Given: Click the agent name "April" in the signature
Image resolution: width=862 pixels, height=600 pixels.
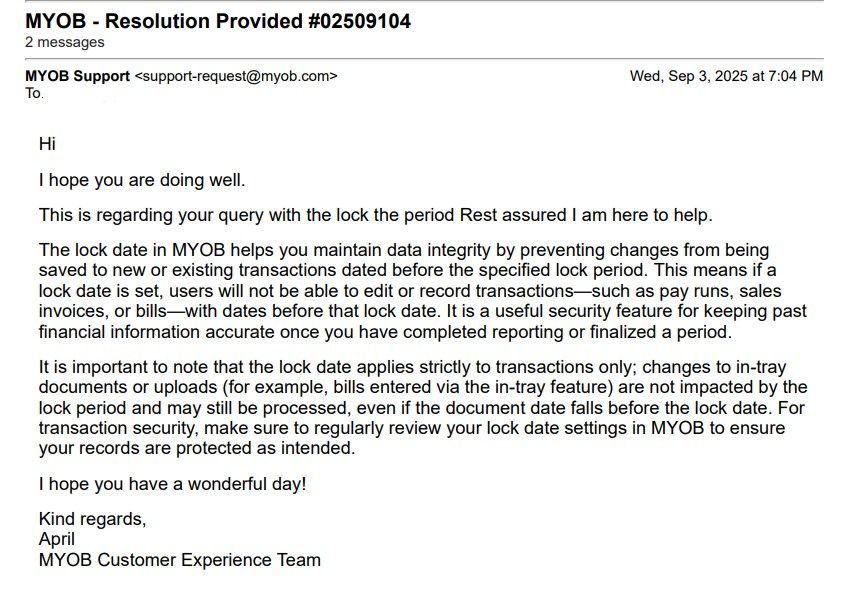Looking at the screenshot, I should click(x=56, y=539).
